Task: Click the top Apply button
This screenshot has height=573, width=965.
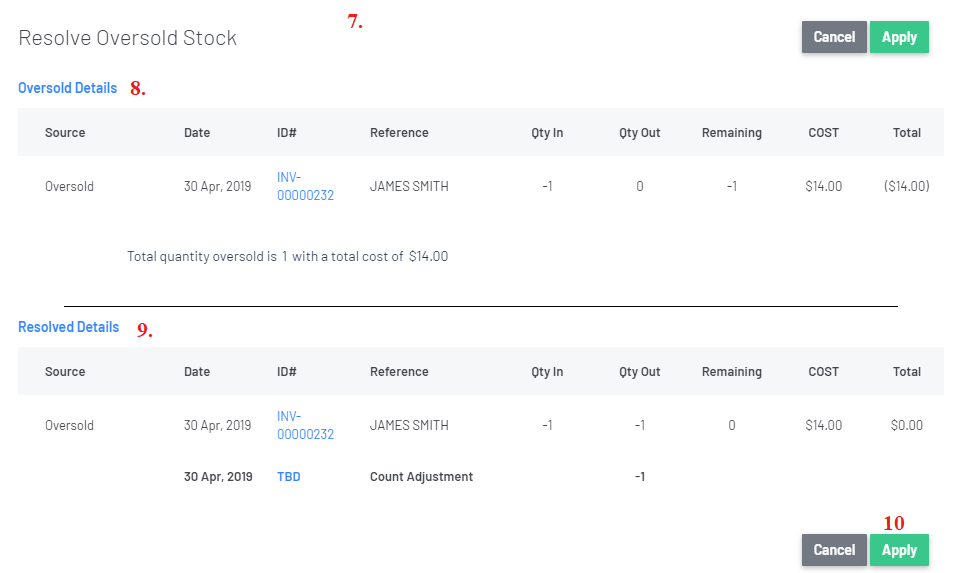Action: 899,37
